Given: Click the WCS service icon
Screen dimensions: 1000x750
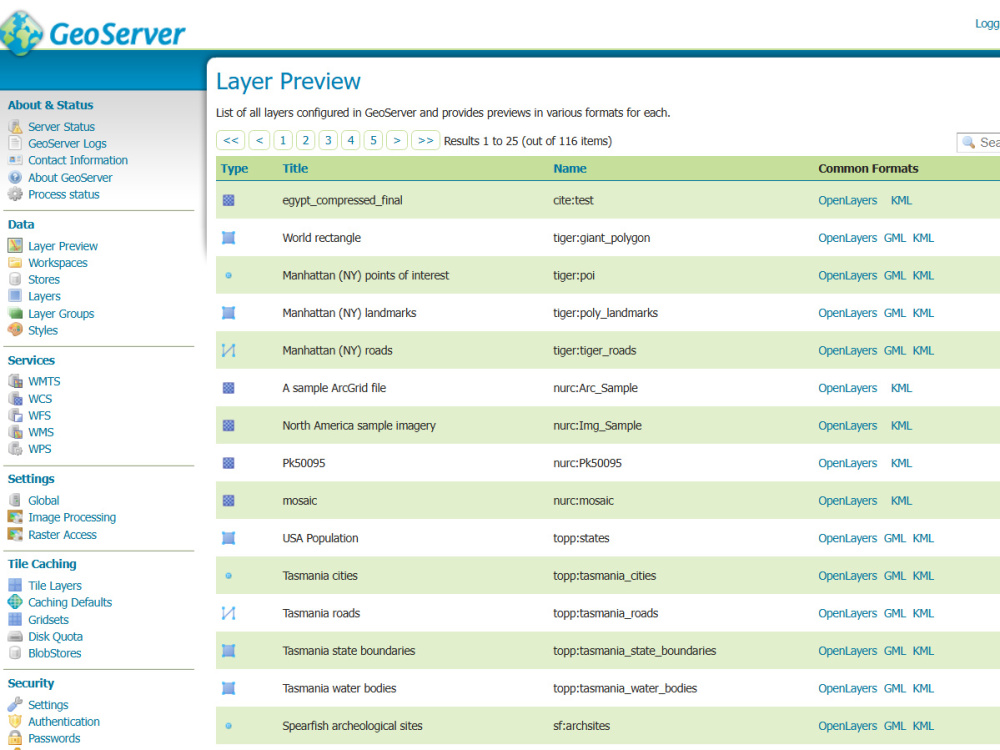Looking at the screenshot, I should pyautogui.click(x=15, y=399).
